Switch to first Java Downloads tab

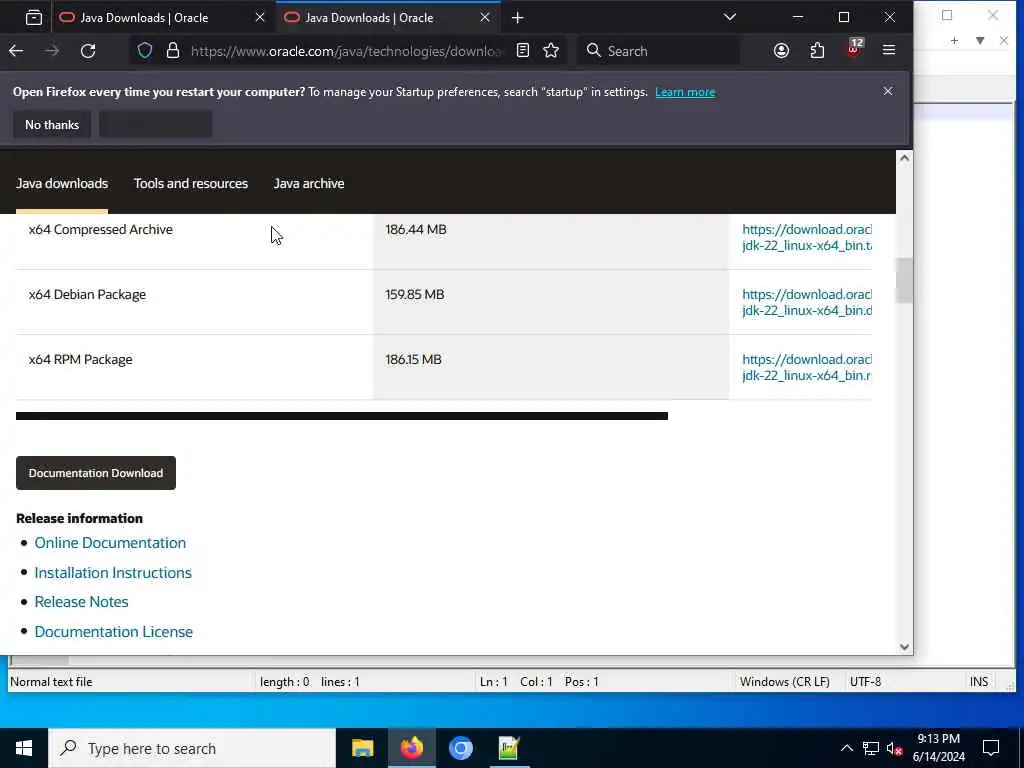click(x=163, y=18)
